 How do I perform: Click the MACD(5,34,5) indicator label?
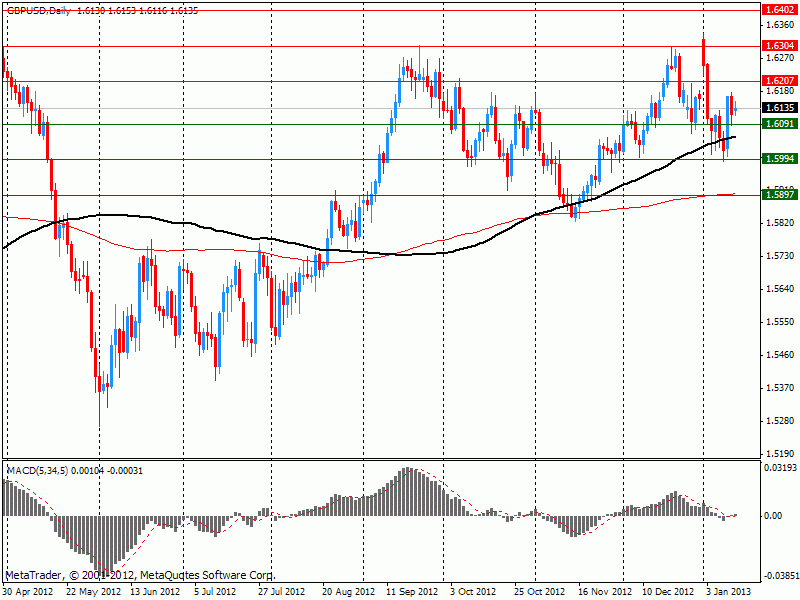[40, 468]
